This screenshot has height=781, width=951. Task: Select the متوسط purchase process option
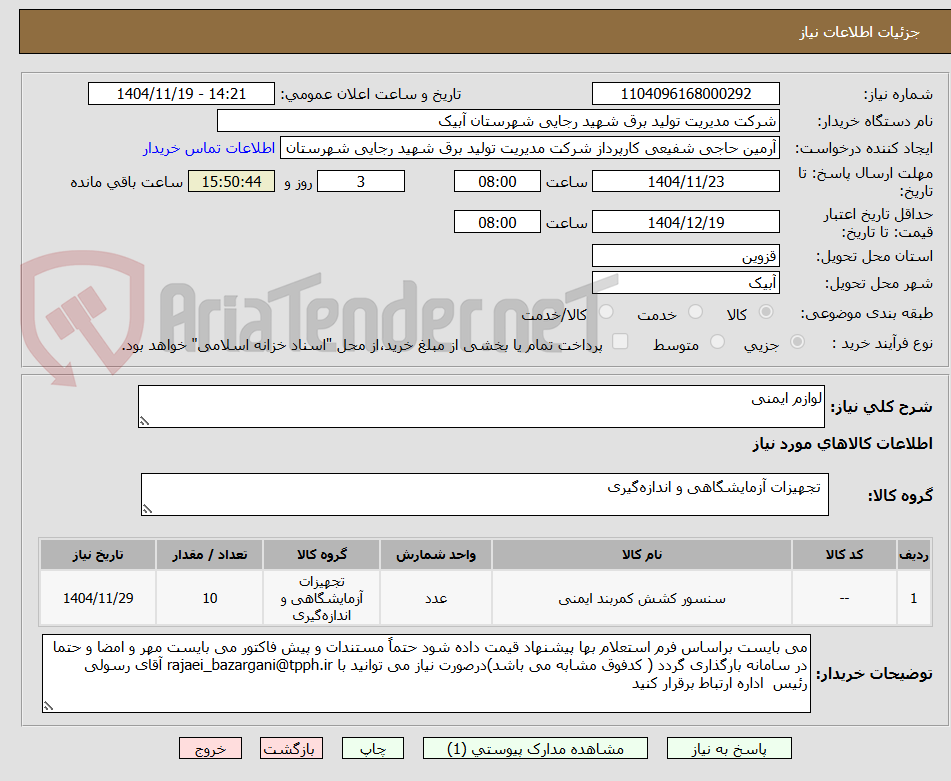tap(716, 343)
